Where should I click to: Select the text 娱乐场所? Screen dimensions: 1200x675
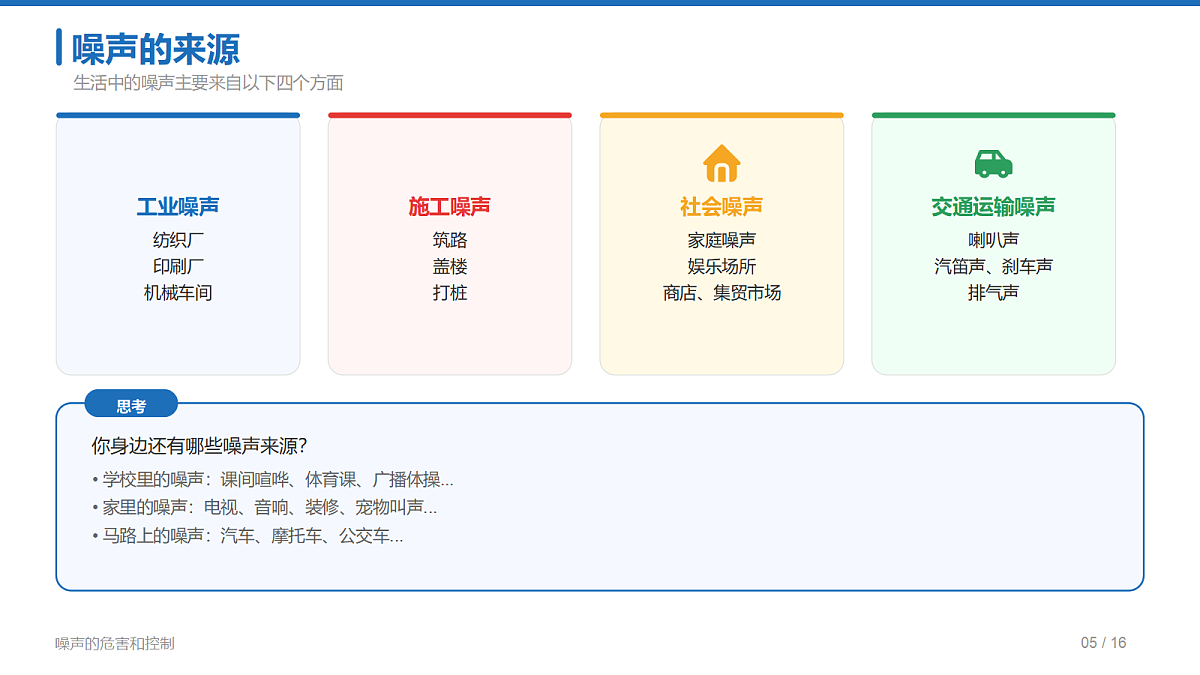click(722, 266)
